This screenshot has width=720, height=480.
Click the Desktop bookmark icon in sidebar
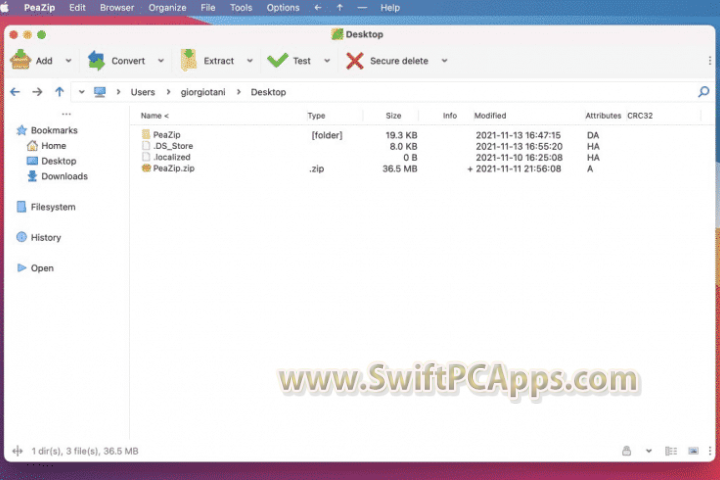pos(32,161)
